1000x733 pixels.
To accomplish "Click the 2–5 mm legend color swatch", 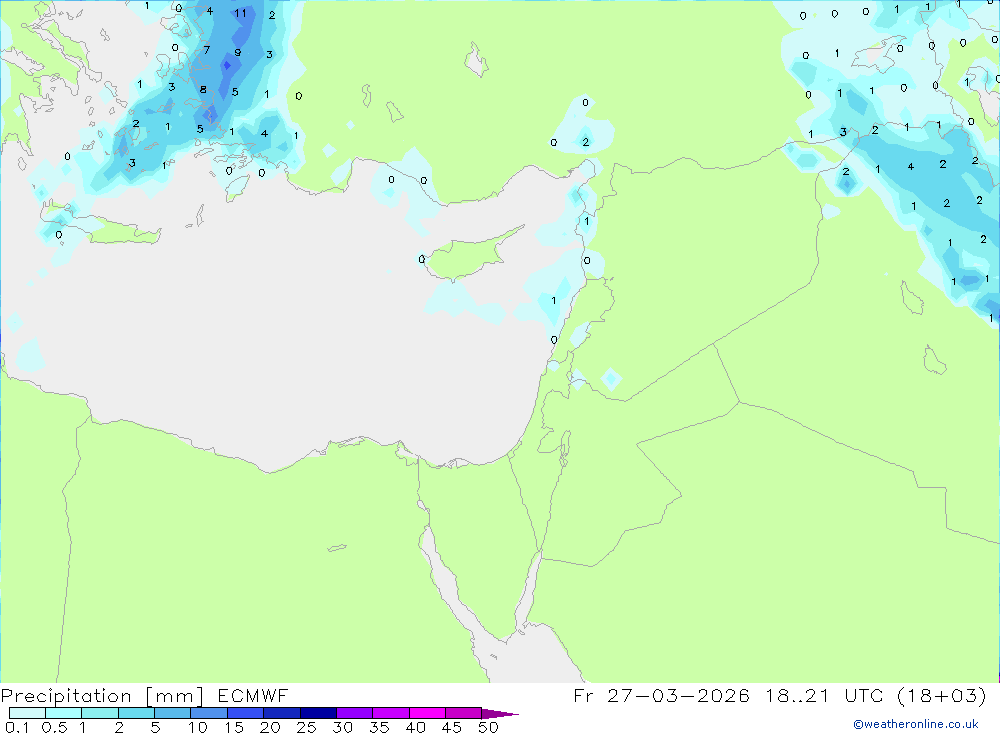I will (x=136, y=713).
